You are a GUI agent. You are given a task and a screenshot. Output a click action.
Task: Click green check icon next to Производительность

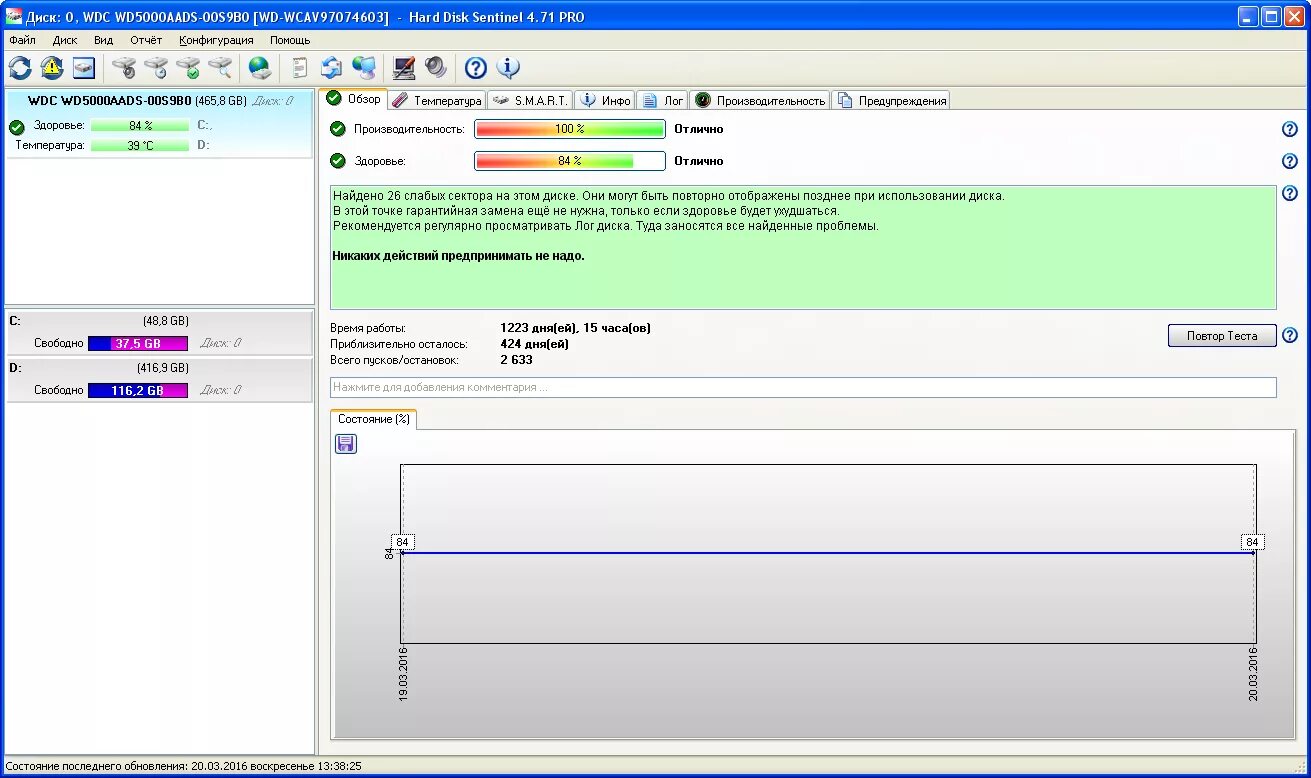point(338,129)
